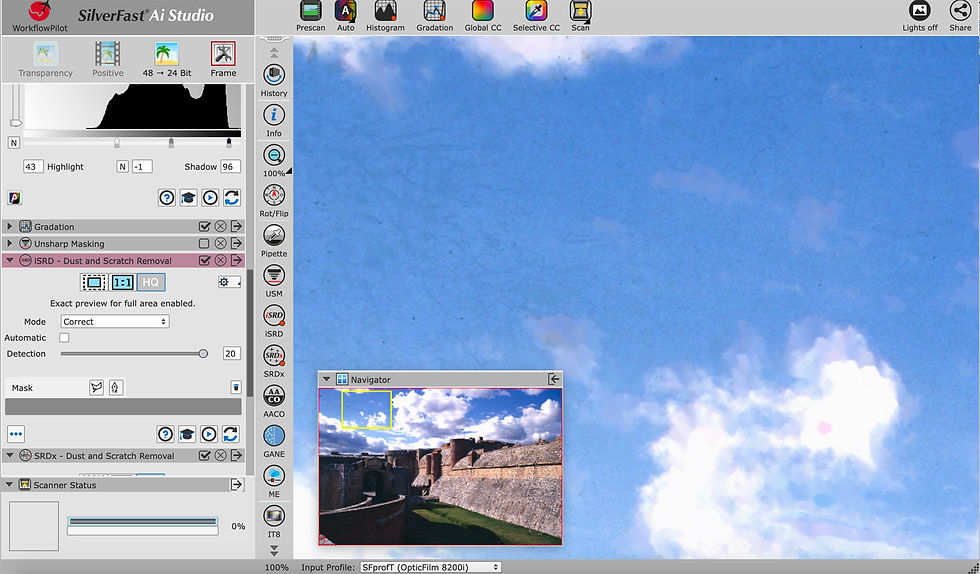This screenshot has height=574, width=980.
Task: Open iSRD expert settings gear
Action: 229,282
